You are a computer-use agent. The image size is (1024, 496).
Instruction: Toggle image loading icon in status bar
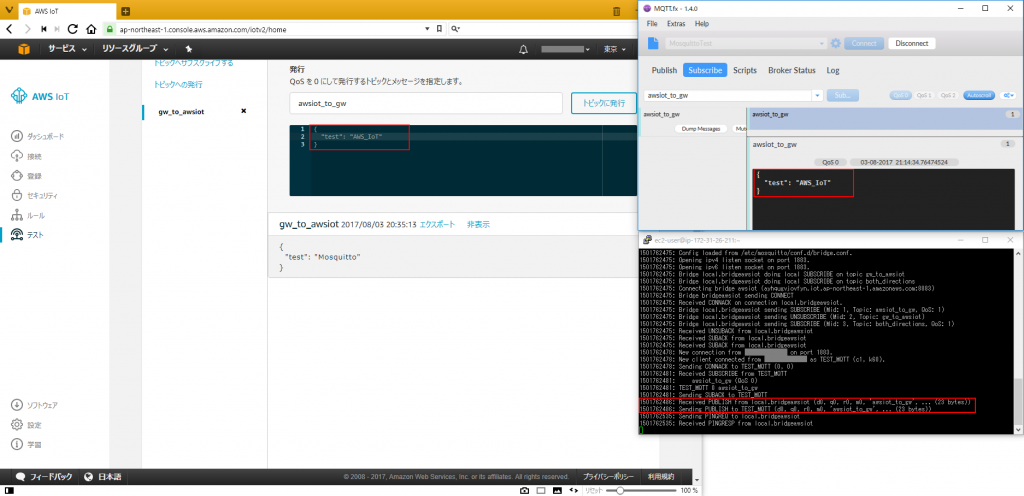pos(557,490)
